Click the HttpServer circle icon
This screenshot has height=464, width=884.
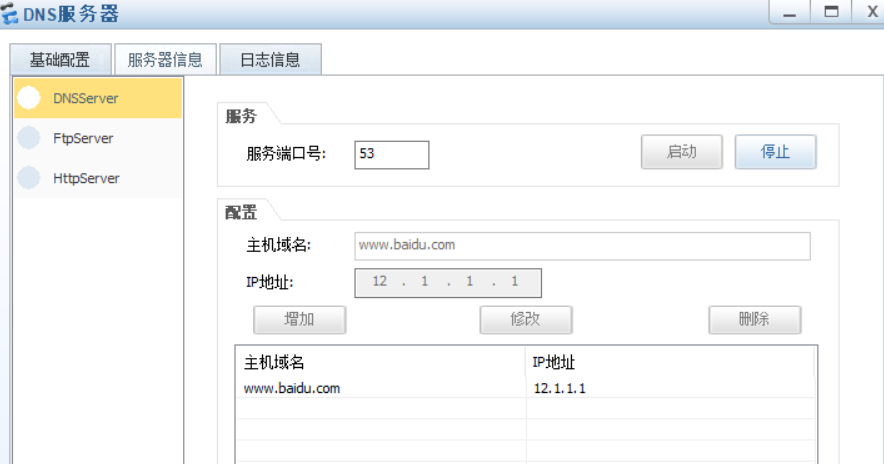pos(29,178)
